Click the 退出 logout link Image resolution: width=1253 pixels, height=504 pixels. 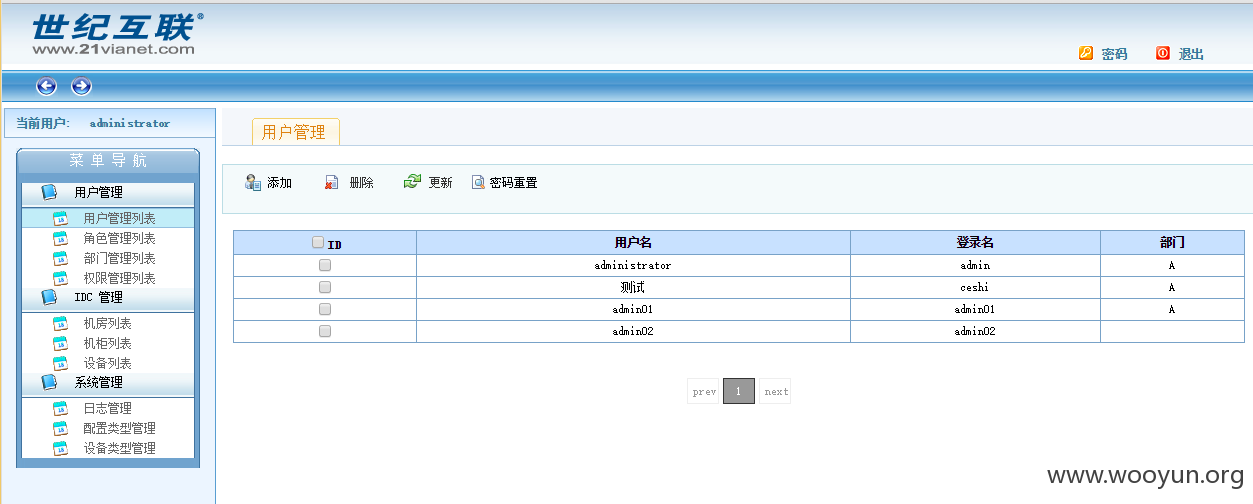coord(1191,54)
